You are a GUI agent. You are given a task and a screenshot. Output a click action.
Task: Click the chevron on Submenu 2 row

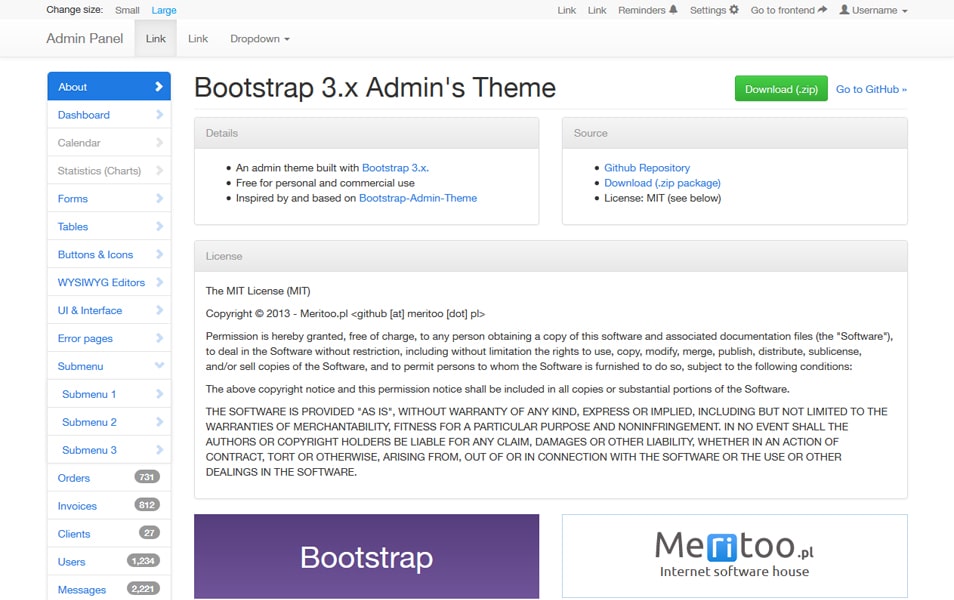point(159,422)
